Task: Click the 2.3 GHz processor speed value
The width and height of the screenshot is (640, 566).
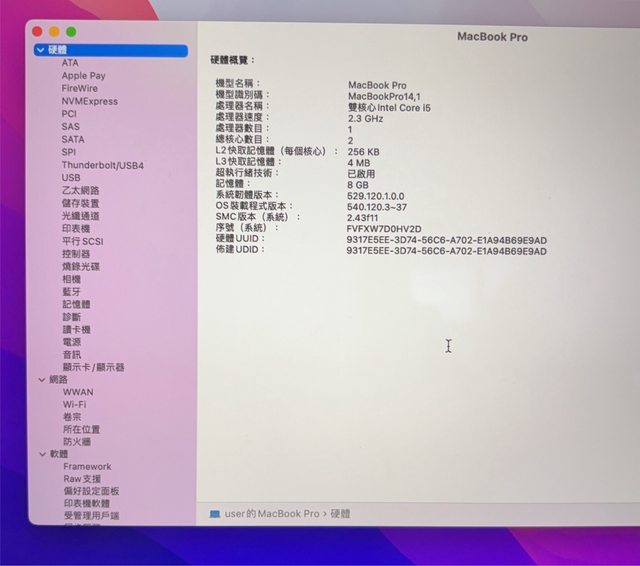Action: [x=365, y=119]
